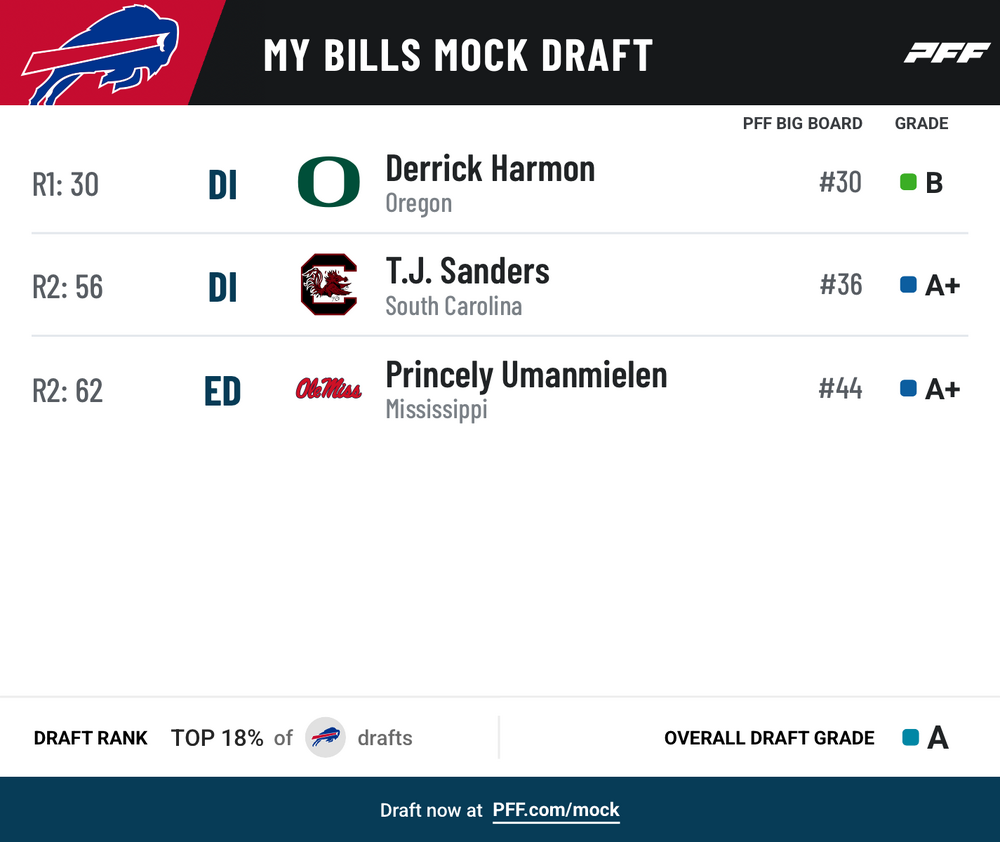Click the PFF BIG BOARD column header

click(x=802, y=123)
